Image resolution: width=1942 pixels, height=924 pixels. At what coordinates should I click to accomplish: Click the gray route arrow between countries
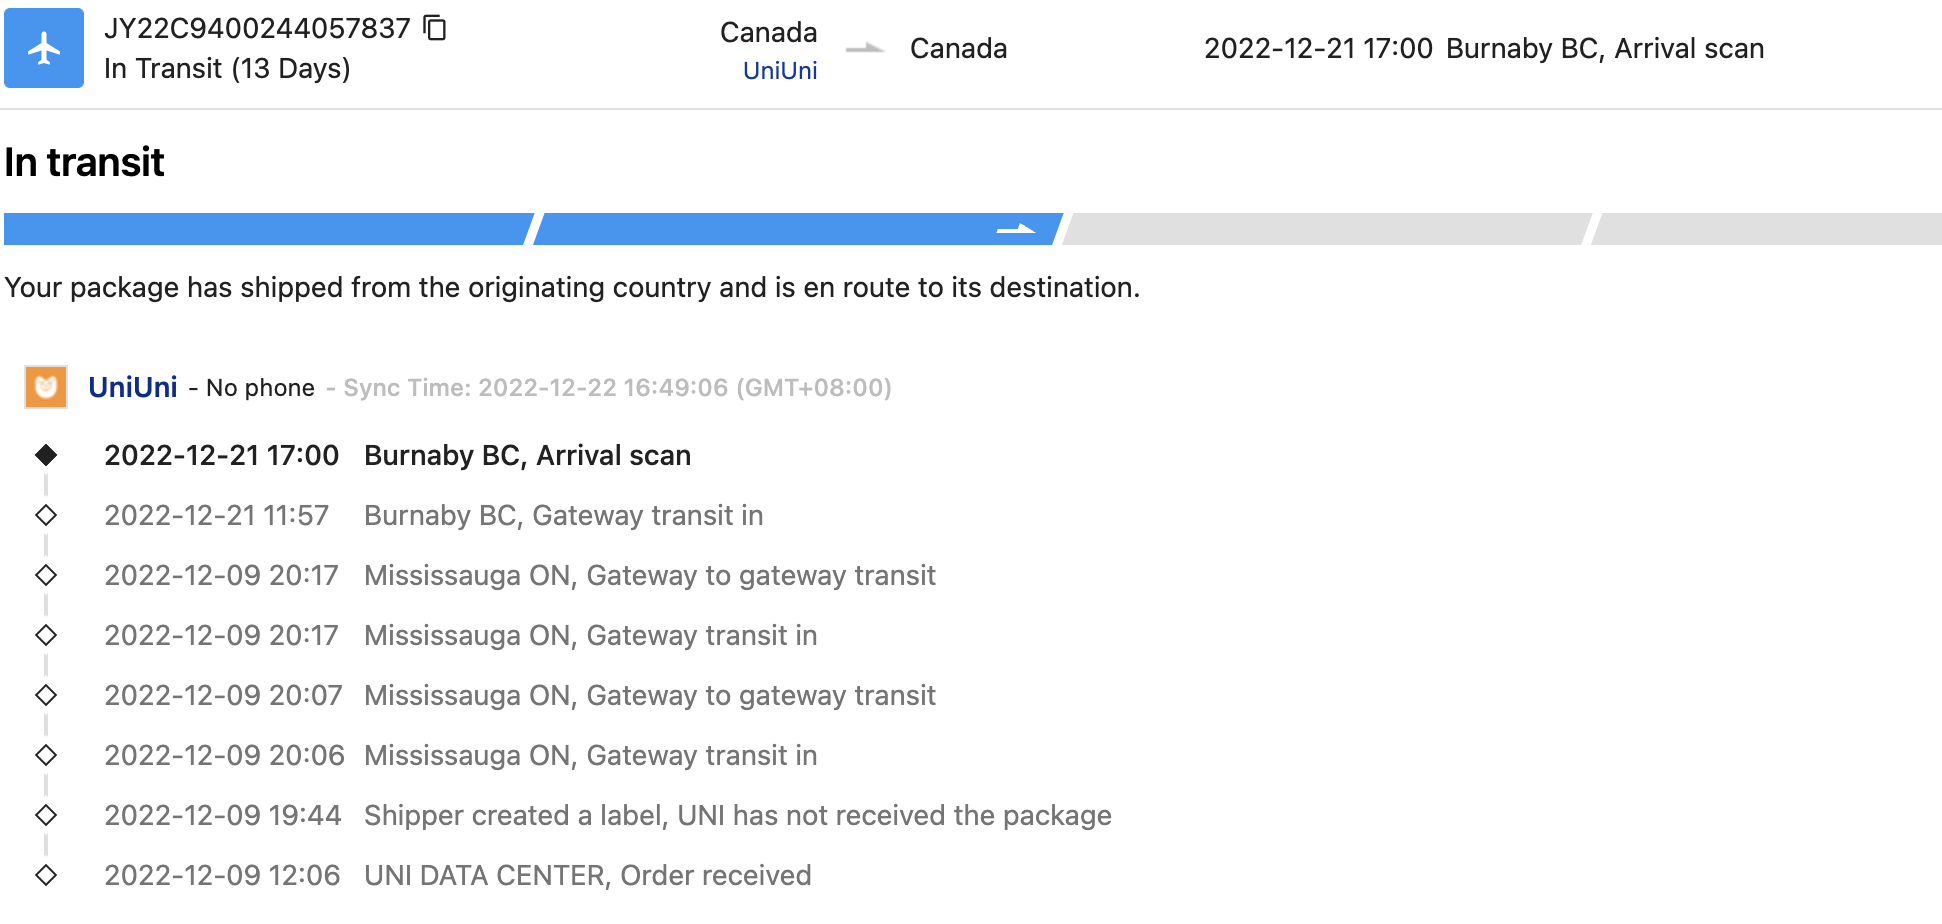[x=864, y=48]
